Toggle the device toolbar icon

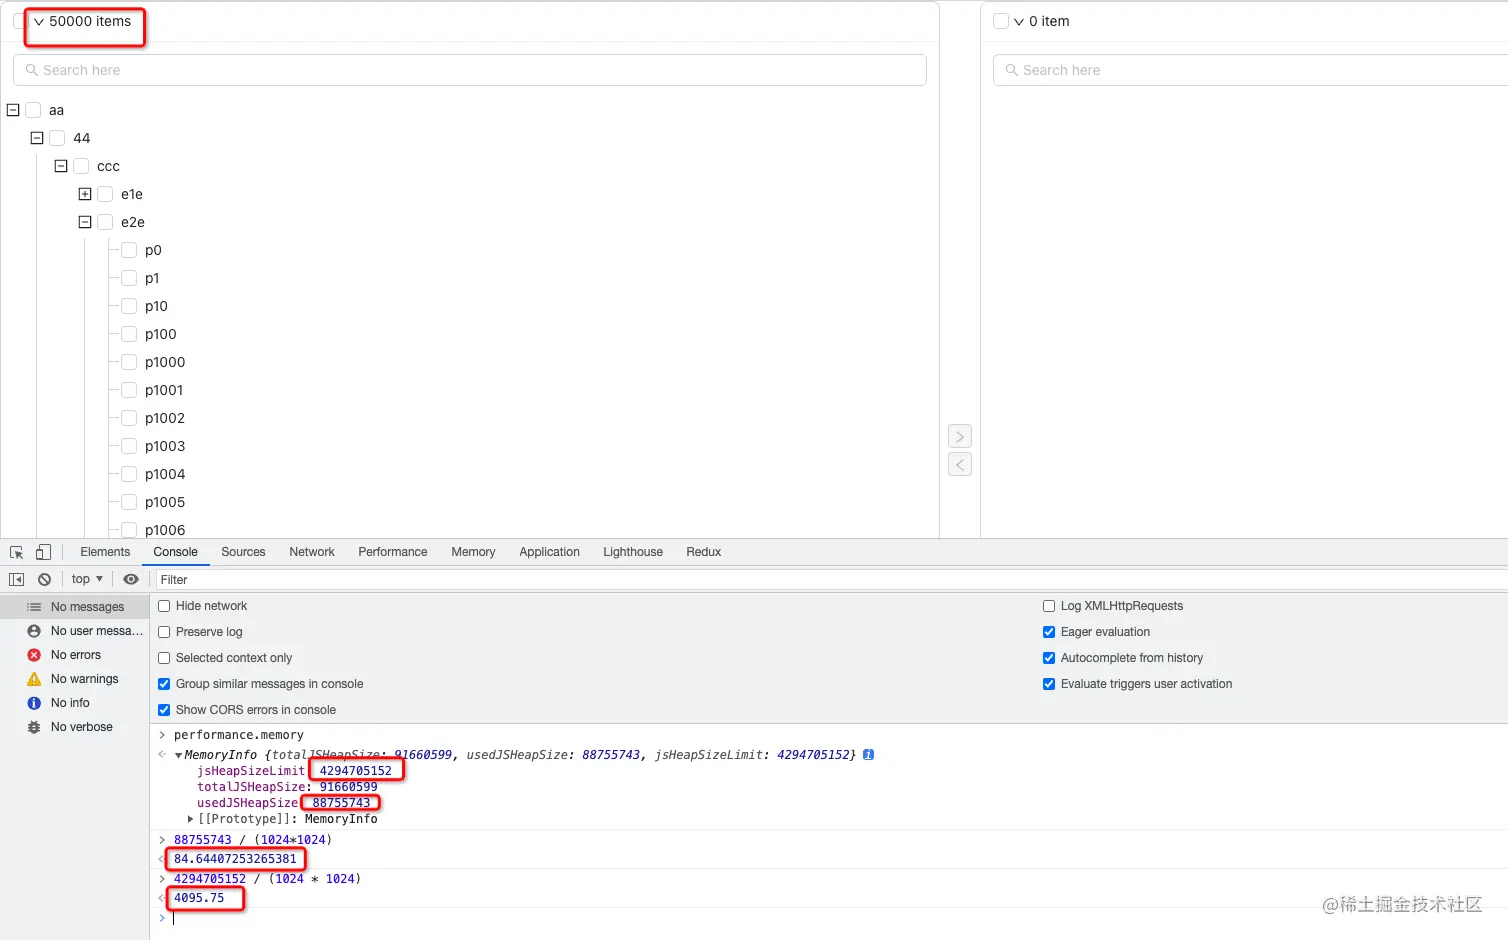click(x=43, y=552)
